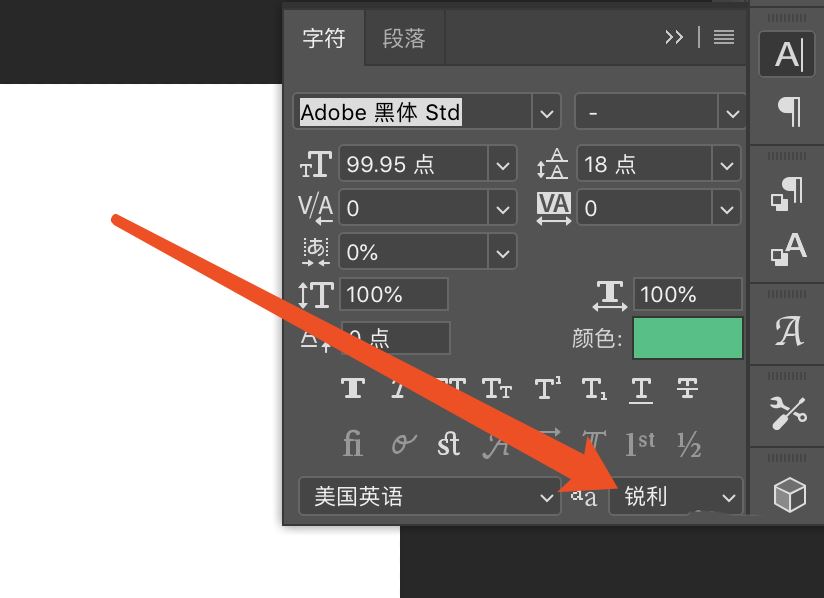Select the 字符 tab
The image size is (824, 598).
pos(324,38)
